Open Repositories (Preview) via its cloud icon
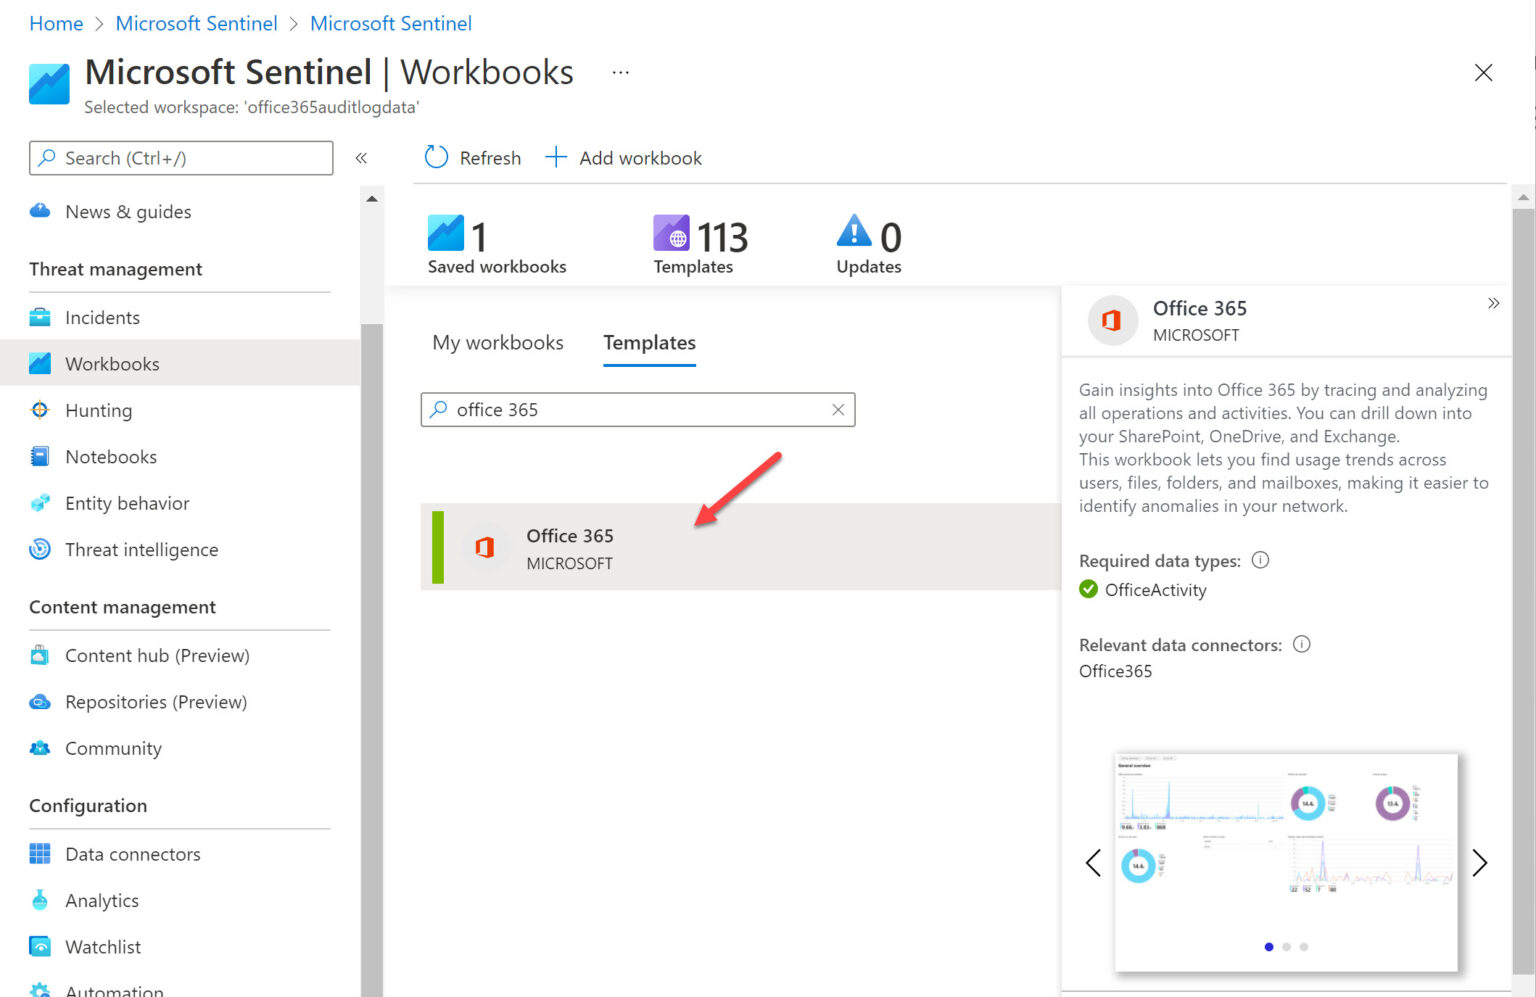Image resolution: width=1536 pixels, height=997 pixels. tap(39, 701)
